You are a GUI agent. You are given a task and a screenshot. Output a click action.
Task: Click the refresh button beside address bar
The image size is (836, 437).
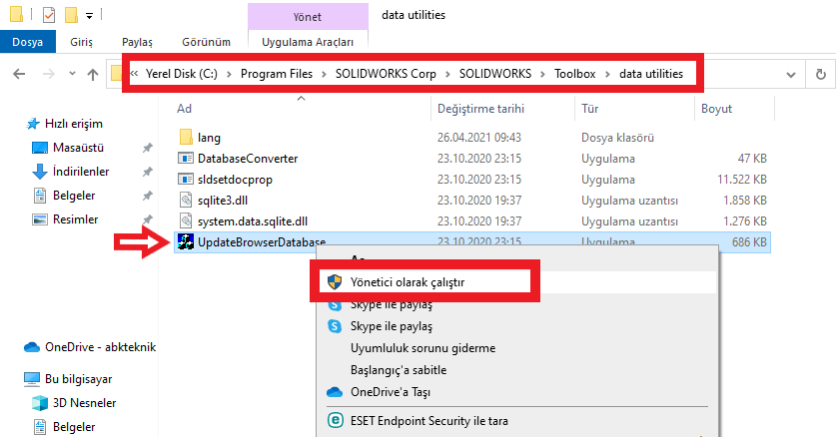coord(820,74)
